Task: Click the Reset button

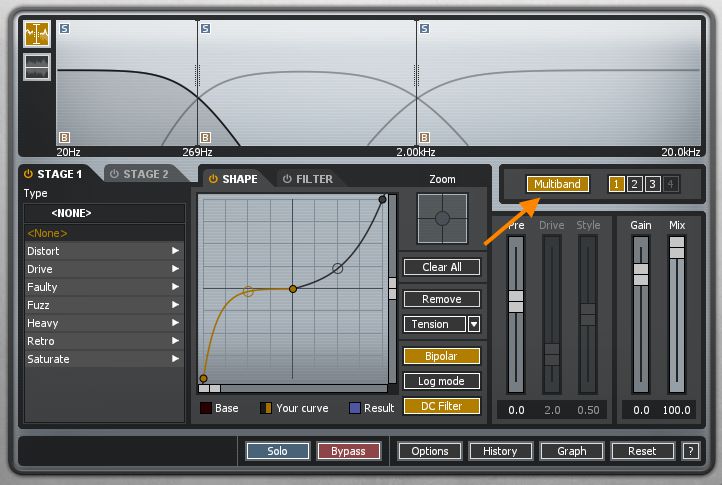Action: pyautogui.click(x=642, y=451)
